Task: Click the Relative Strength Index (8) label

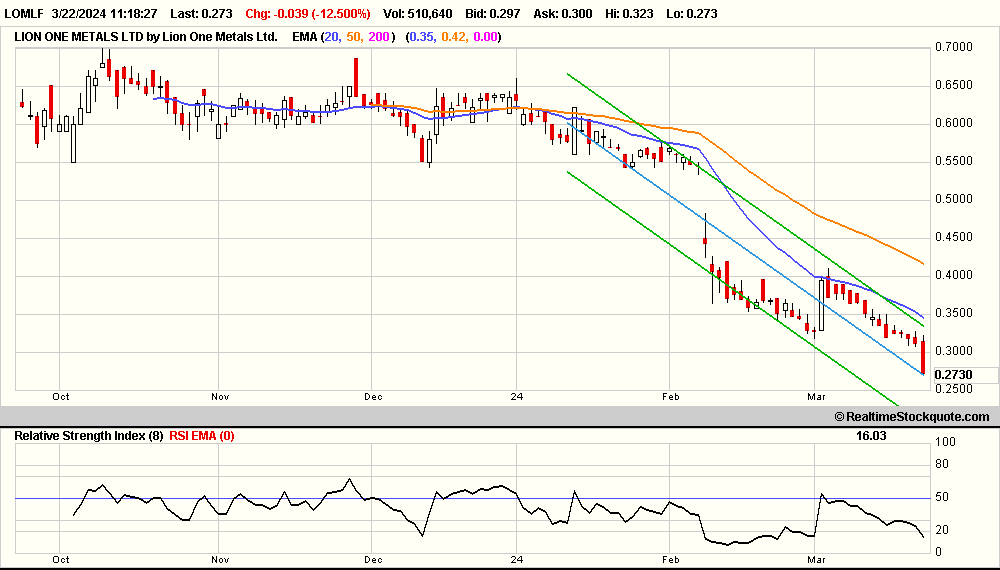Action: tap(89, 436)
